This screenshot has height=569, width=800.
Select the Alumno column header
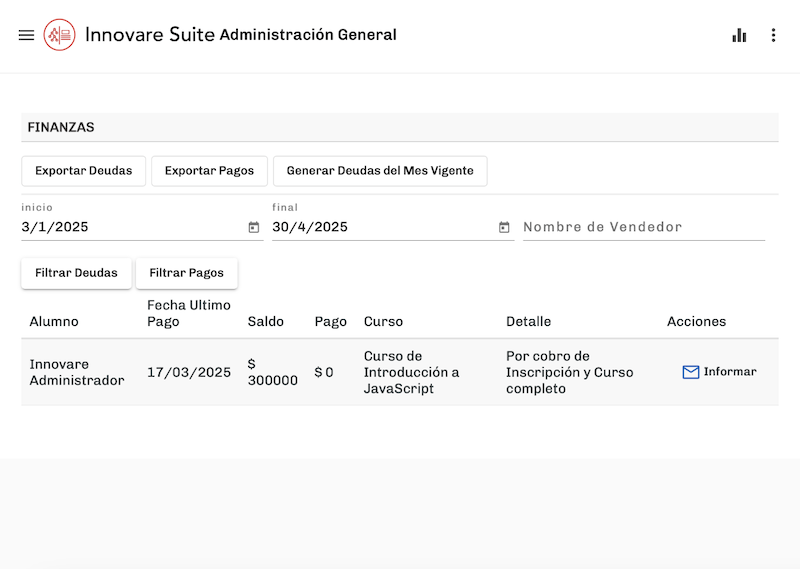tap(54, 322)
